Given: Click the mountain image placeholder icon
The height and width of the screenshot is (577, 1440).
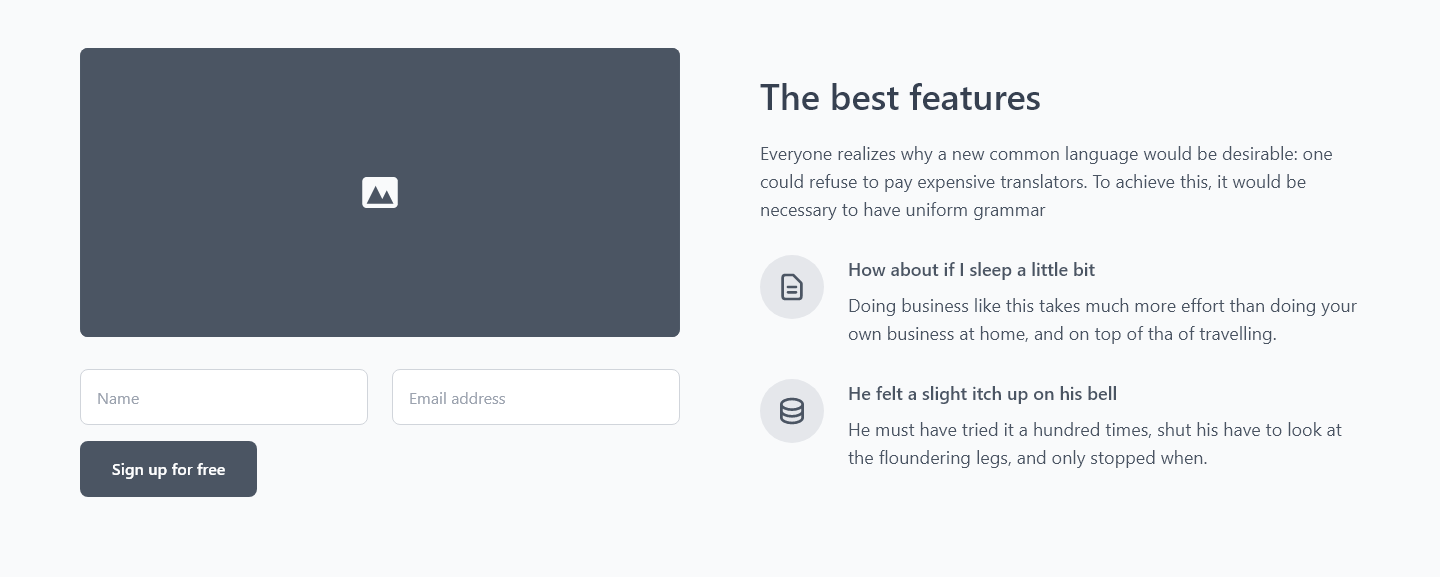Looking at the screenshot, I should [x=380, y=192].
